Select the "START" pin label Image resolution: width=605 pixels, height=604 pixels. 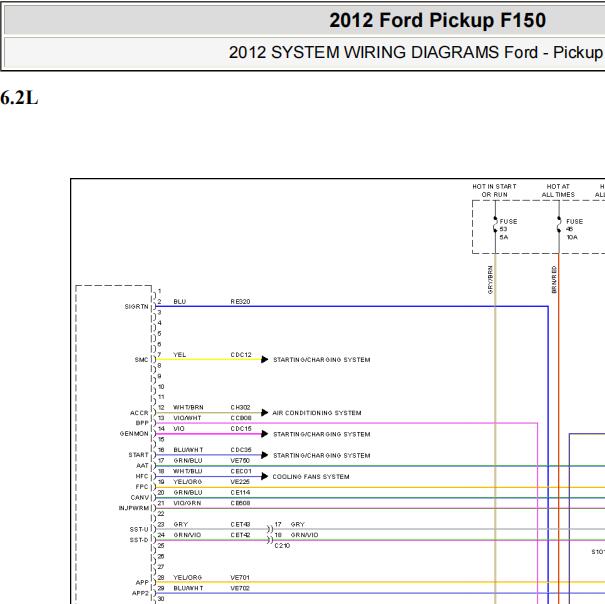click(x=139, y=455)
